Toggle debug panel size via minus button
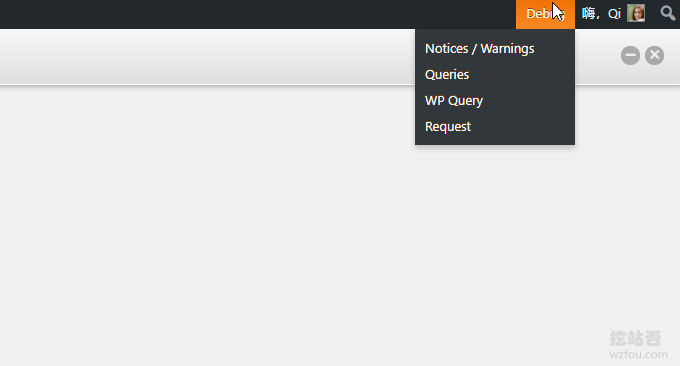Viewport: 680px width, 366px height. tap(630, 56)
